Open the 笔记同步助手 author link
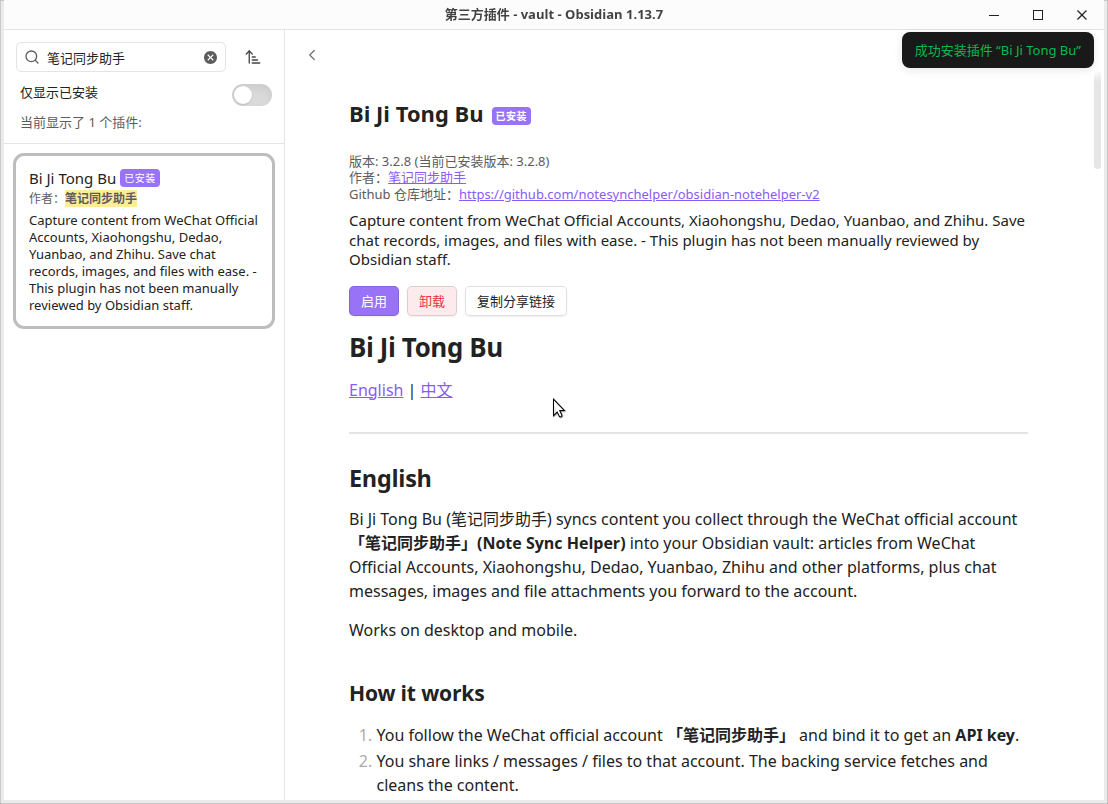1108x804 pixels. click(427, 178)
